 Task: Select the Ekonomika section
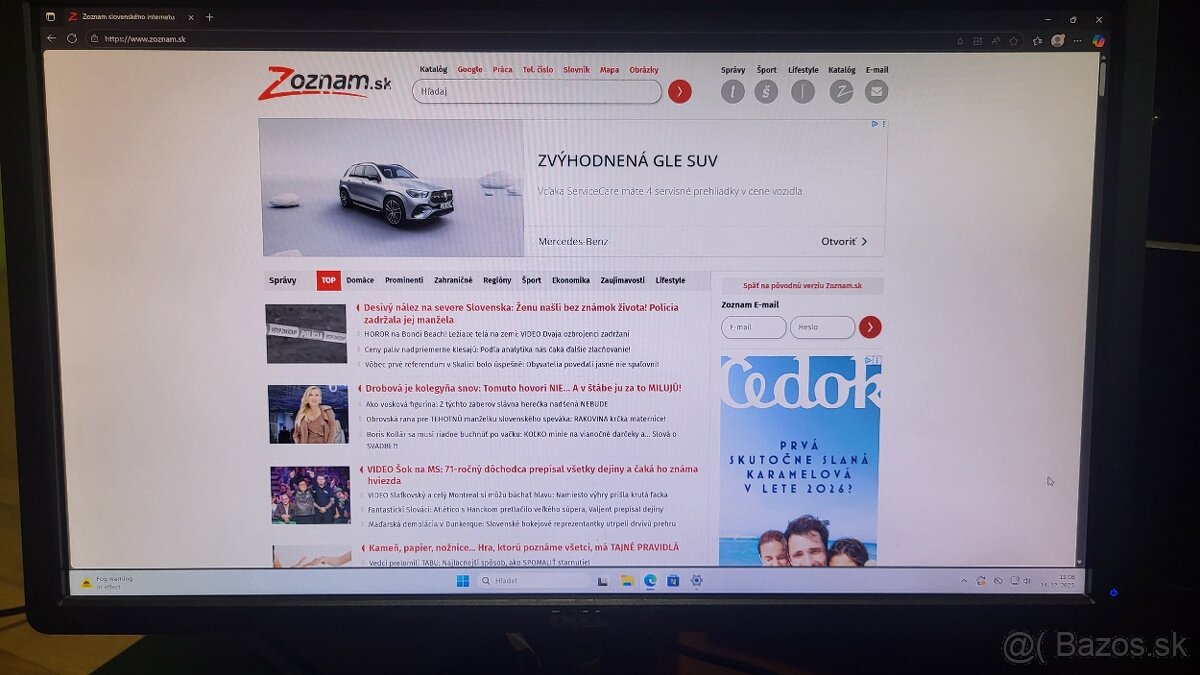[571, 280]
